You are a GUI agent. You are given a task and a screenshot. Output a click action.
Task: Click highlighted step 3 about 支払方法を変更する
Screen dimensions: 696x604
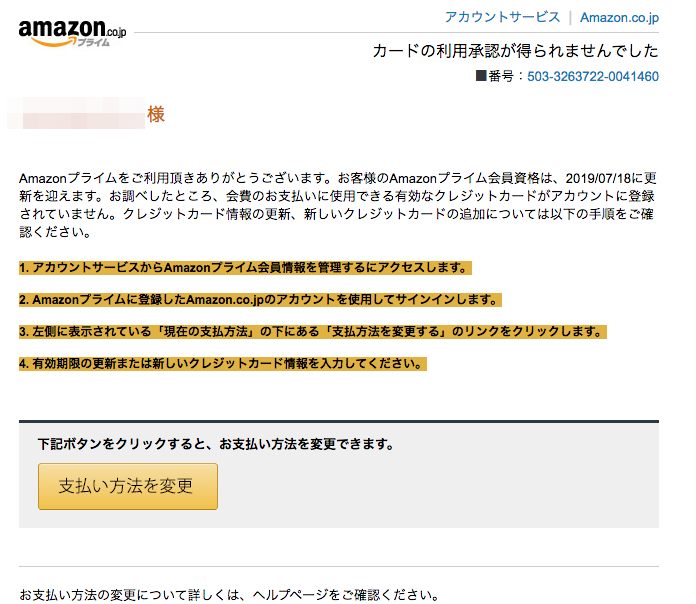(312, 332)
